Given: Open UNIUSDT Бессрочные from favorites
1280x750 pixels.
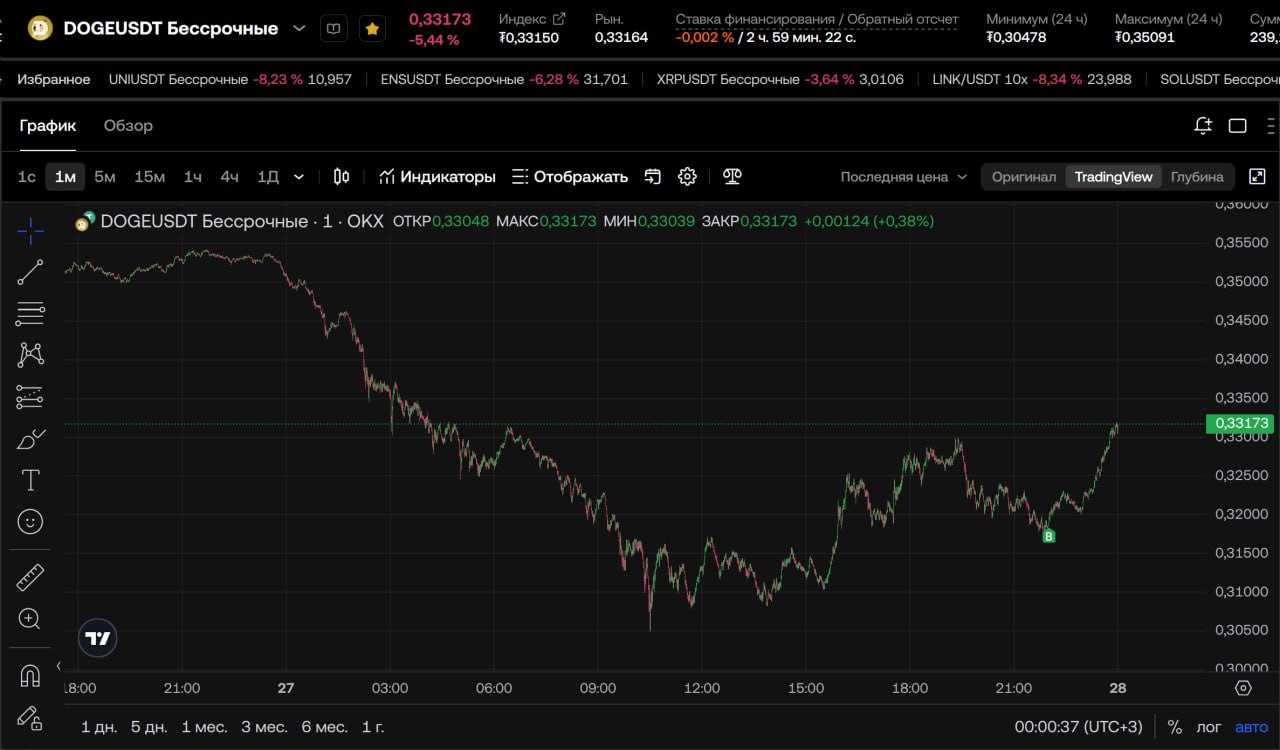Looking at the screenshot, I should (230, 79).
